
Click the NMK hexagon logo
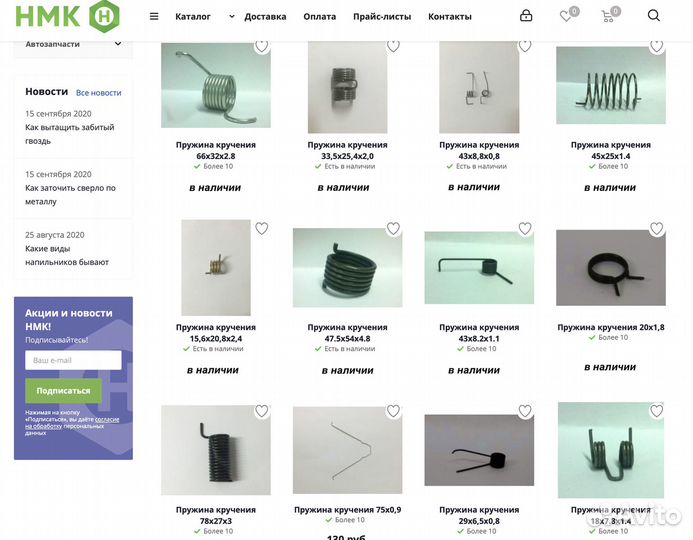pos(68,16)
